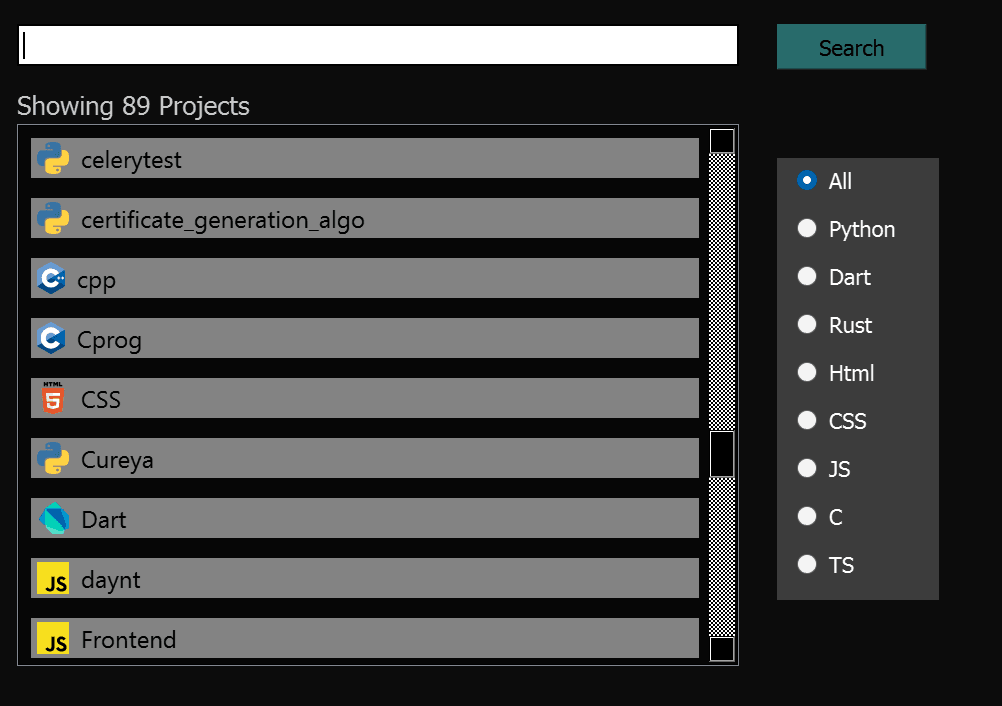Open the Cprog project entry

pyautogui.click(x=365, y=339)
